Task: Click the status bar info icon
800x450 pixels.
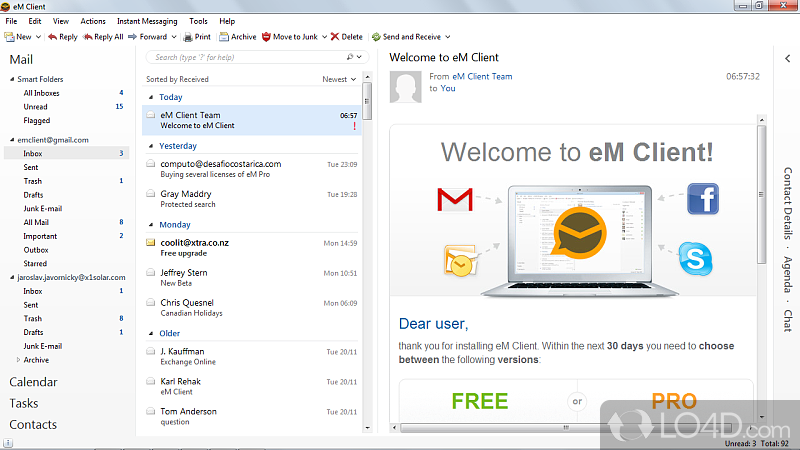Action: click(x=8, y=443)
